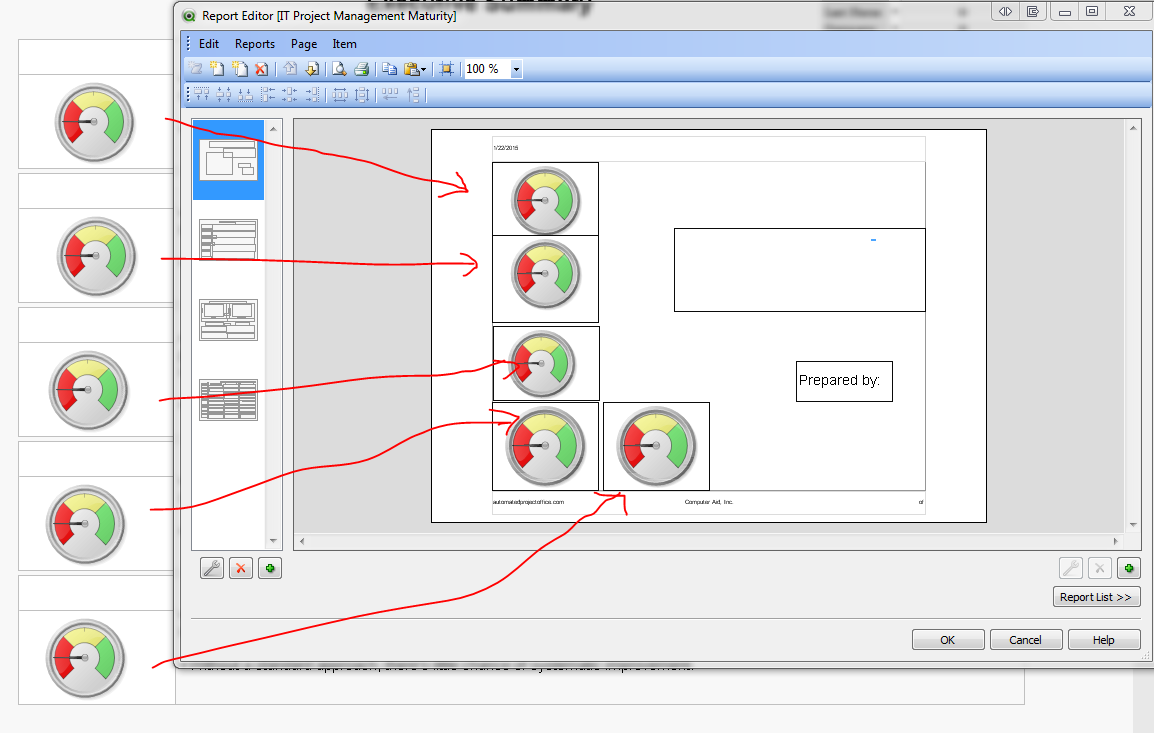Select the third page thumbnail in list

pyautogui.click(x=228, y=319)
